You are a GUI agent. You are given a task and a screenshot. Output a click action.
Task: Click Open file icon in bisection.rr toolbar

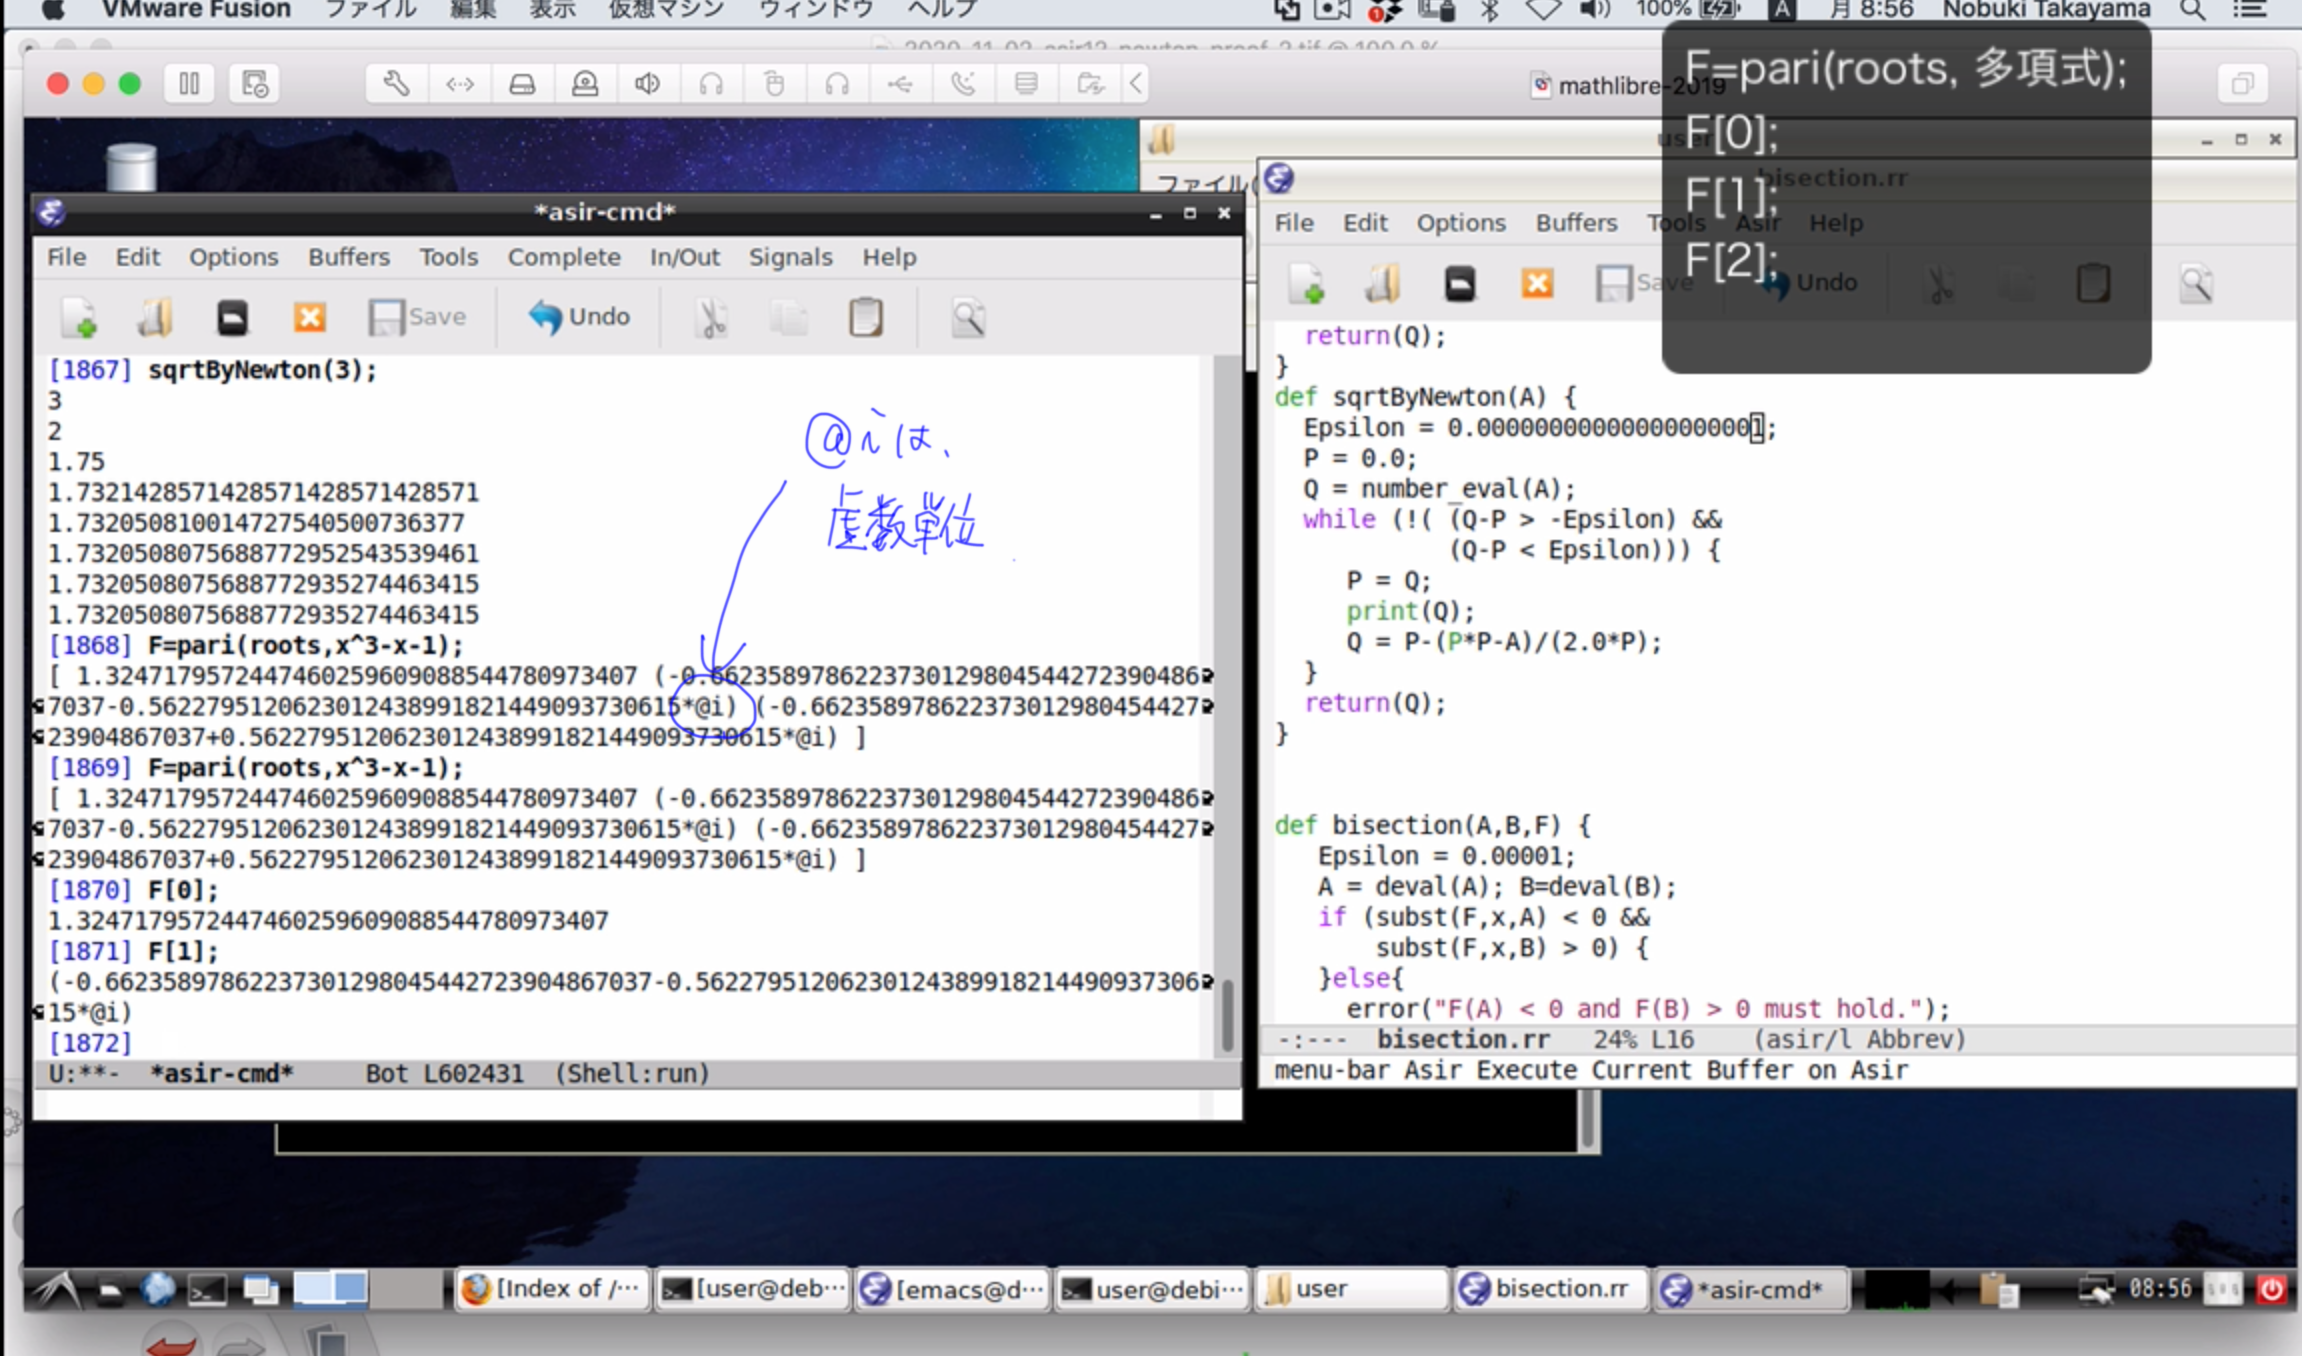point(1382,284)
